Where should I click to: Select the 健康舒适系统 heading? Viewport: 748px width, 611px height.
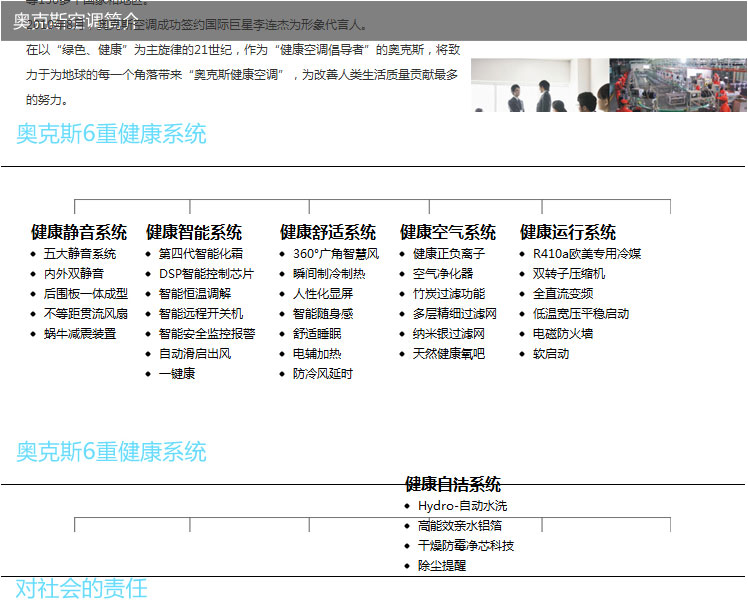(328, 232)
